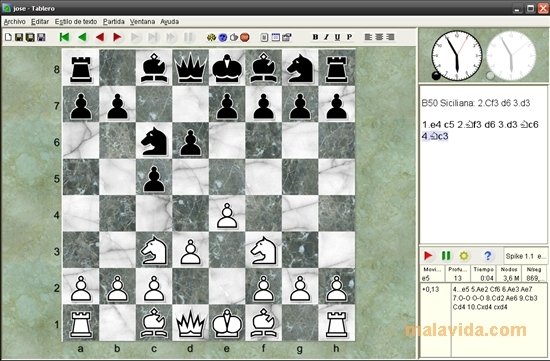Click the grey hand icon in toolbar
The width and height of the screenshot is (550, 361).
coord(234,37)
